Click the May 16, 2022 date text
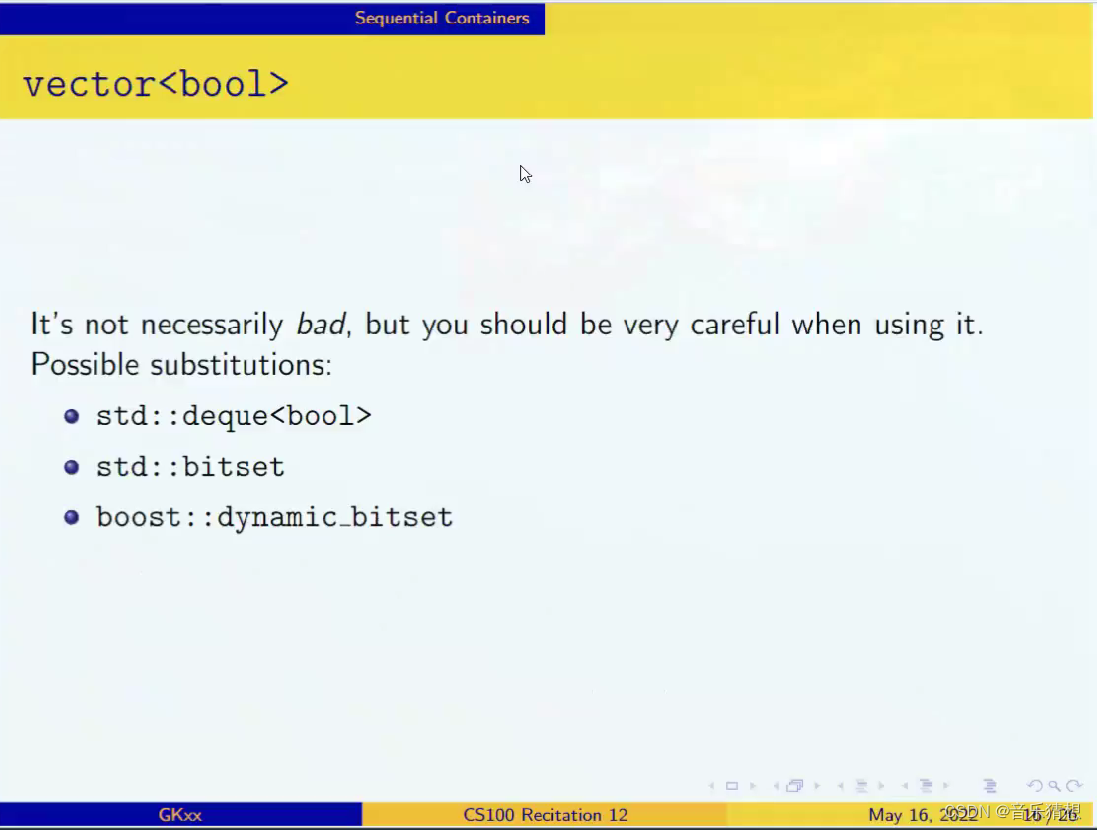Image resolution: width=1097 pixels, height=830 pixels. tap(923, 815)
